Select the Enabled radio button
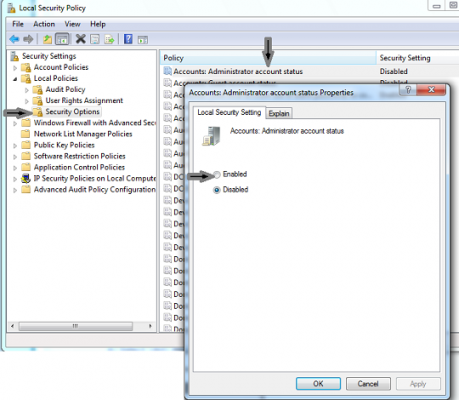The image size is (459, 400). coord(217,174)
